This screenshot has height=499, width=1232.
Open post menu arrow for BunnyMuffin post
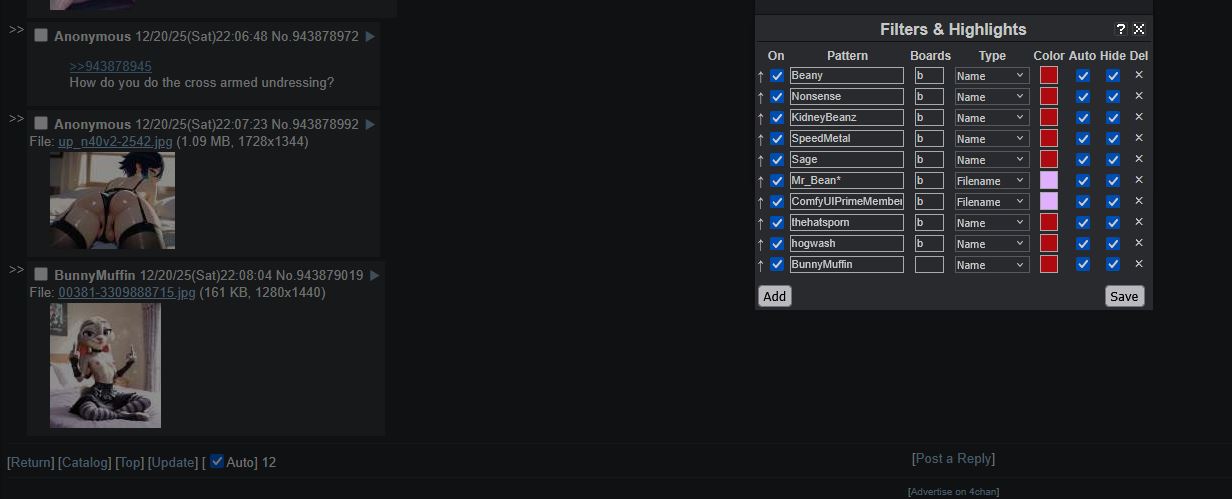374,275
